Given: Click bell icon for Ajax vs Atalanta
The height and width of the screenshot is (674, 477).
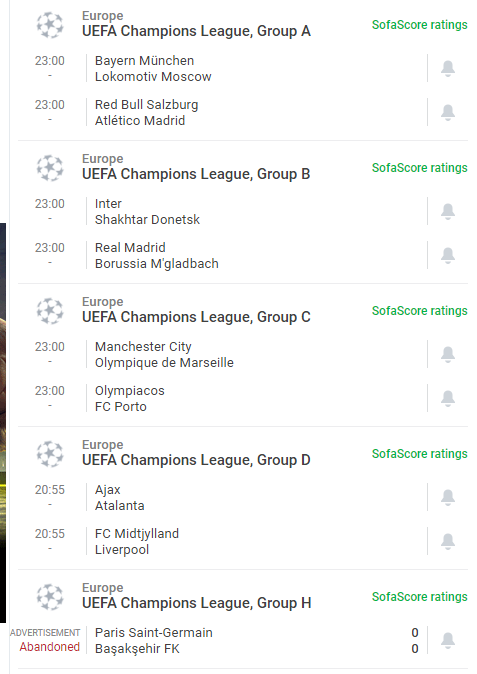Looking at the screenshot, I should click(448, 497).
